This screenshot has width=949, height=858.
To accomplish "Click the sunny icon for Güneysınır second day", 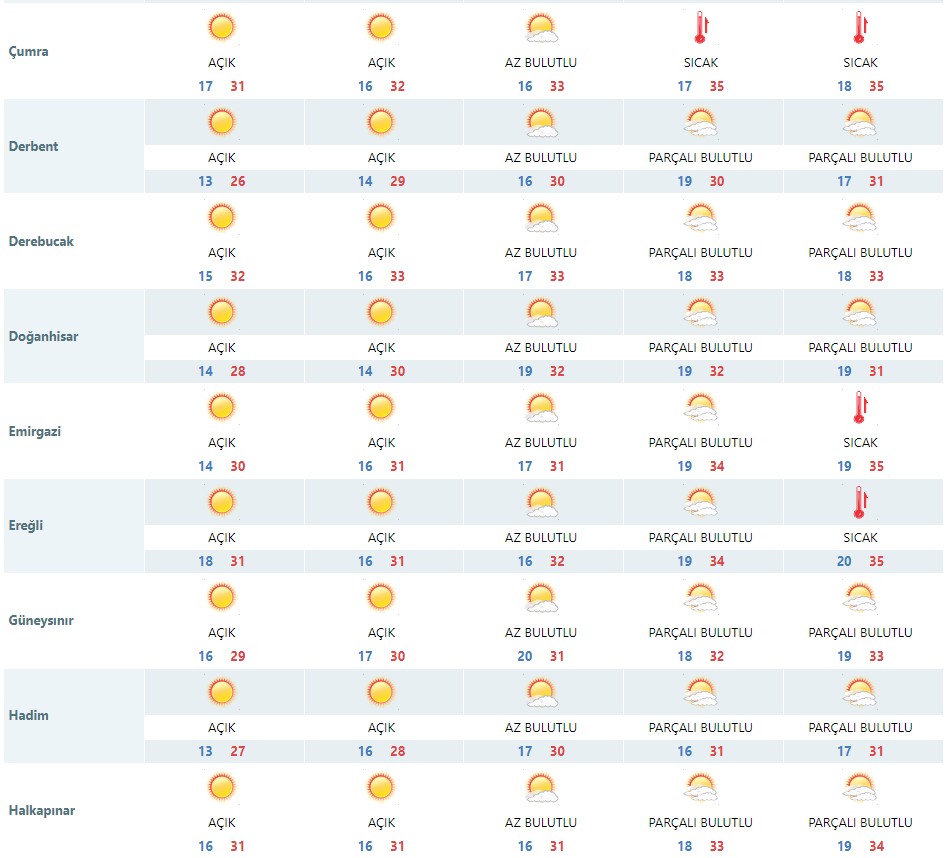I will point(381,597).
